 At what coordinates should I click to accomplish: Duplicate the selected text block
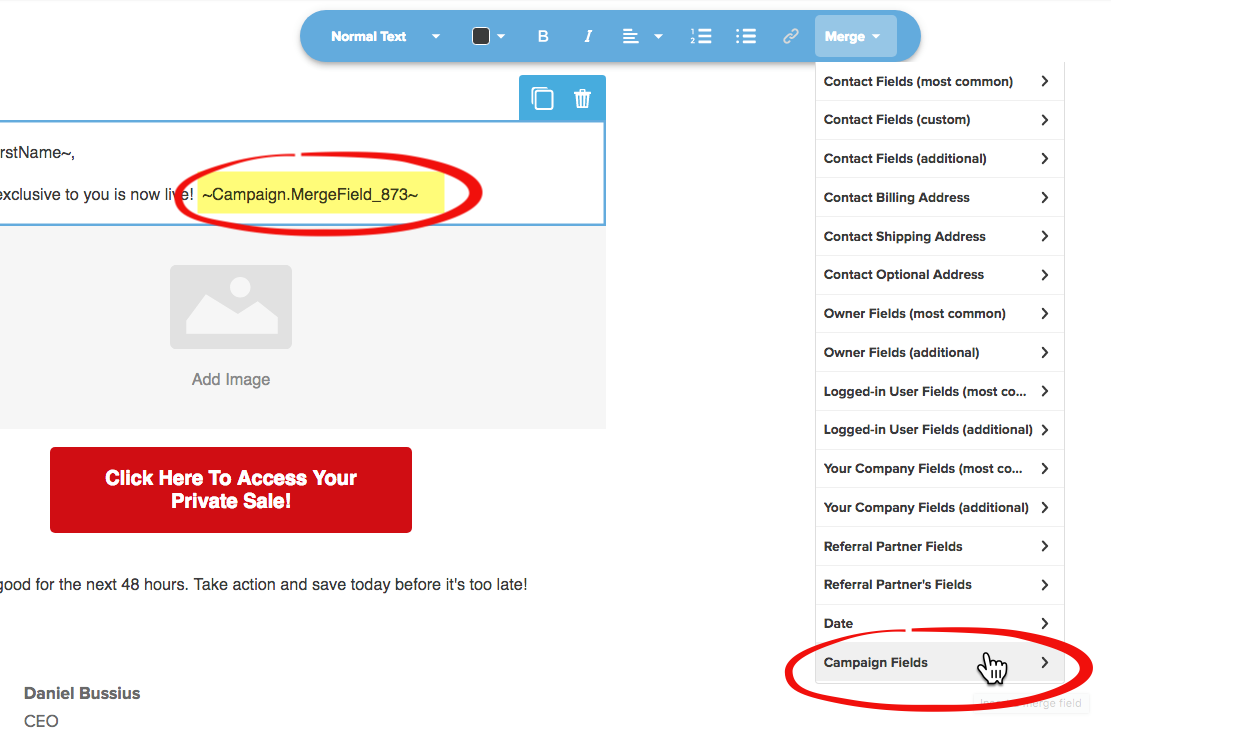tap(542, 98)
